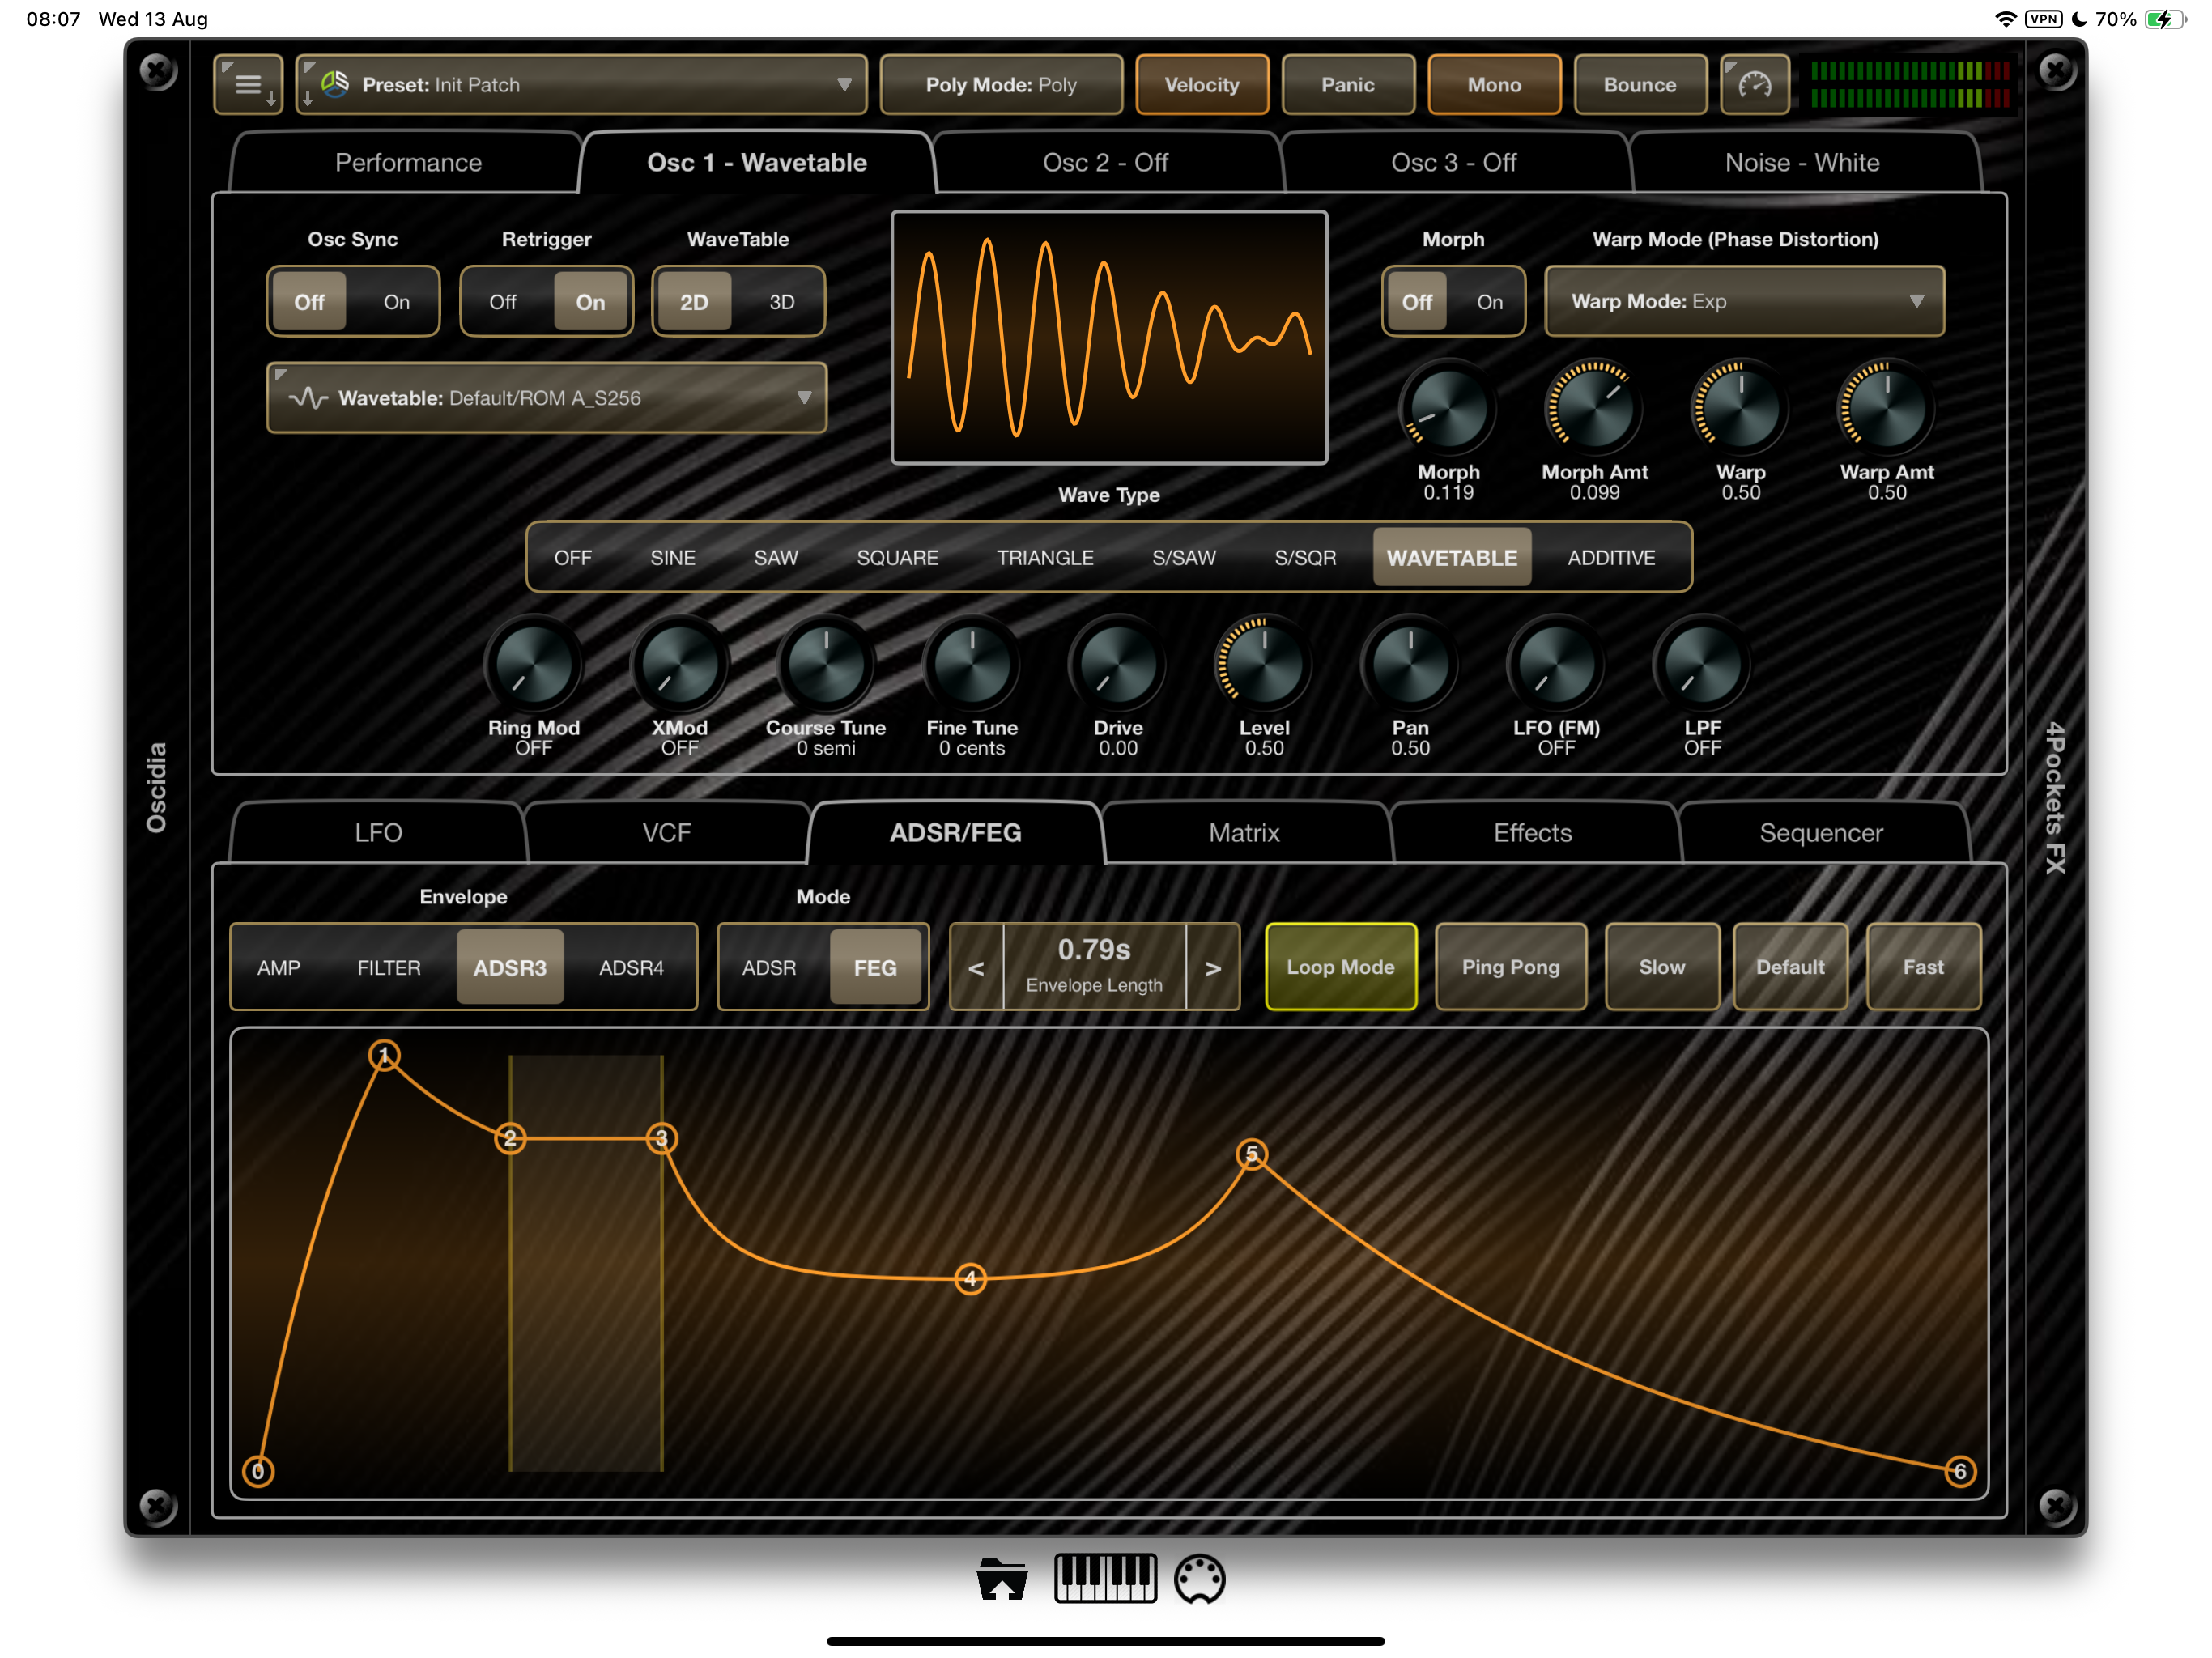Image resolution: width=2212 pixels, height=1658 pixels.
Task: Switch WaveTable to 3D
Action: point(781,302)
